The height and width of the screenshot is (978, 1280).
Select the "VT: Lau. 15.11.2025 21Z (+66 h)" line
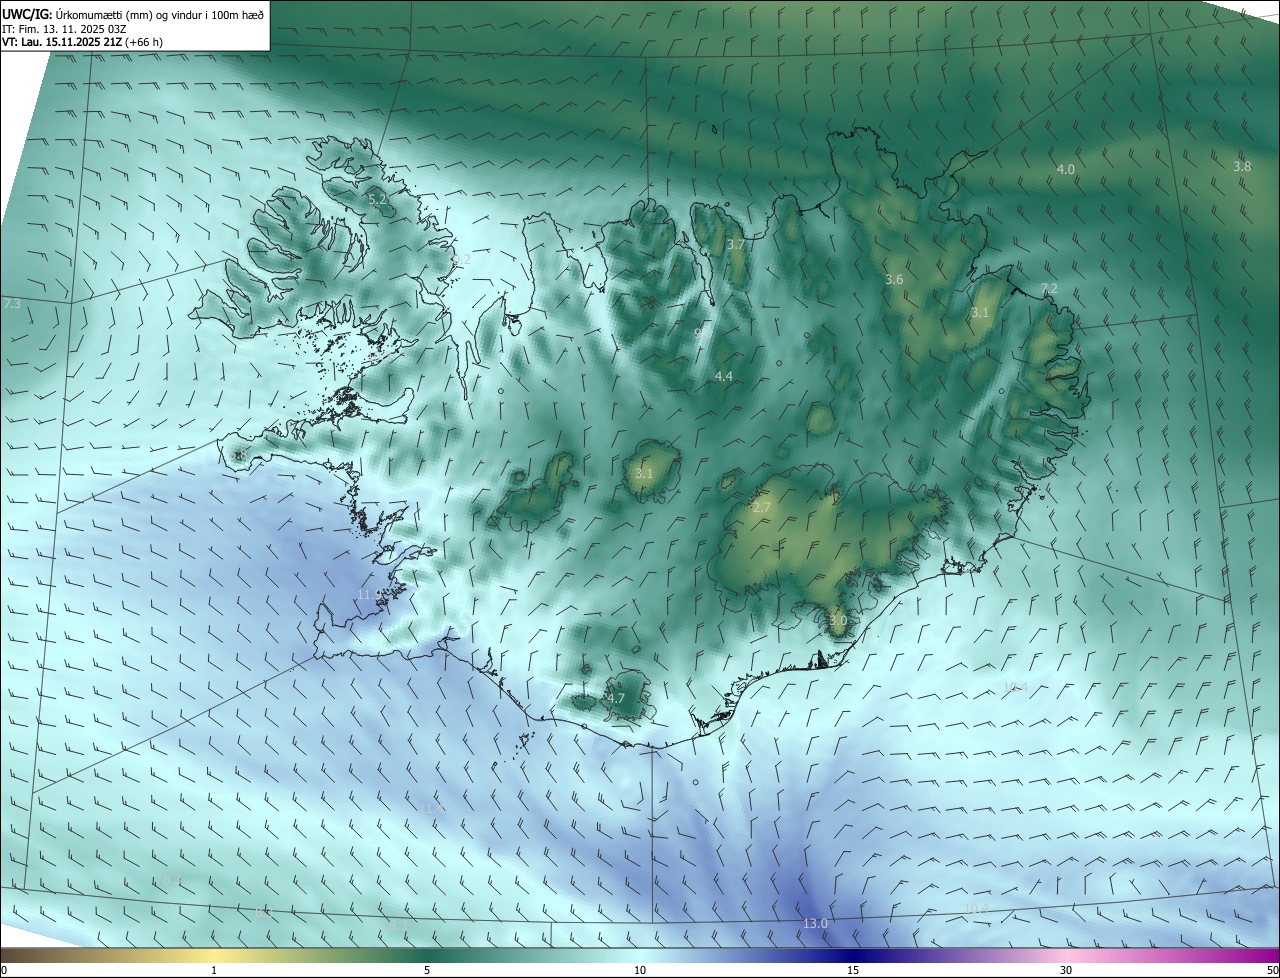(82, 42)
